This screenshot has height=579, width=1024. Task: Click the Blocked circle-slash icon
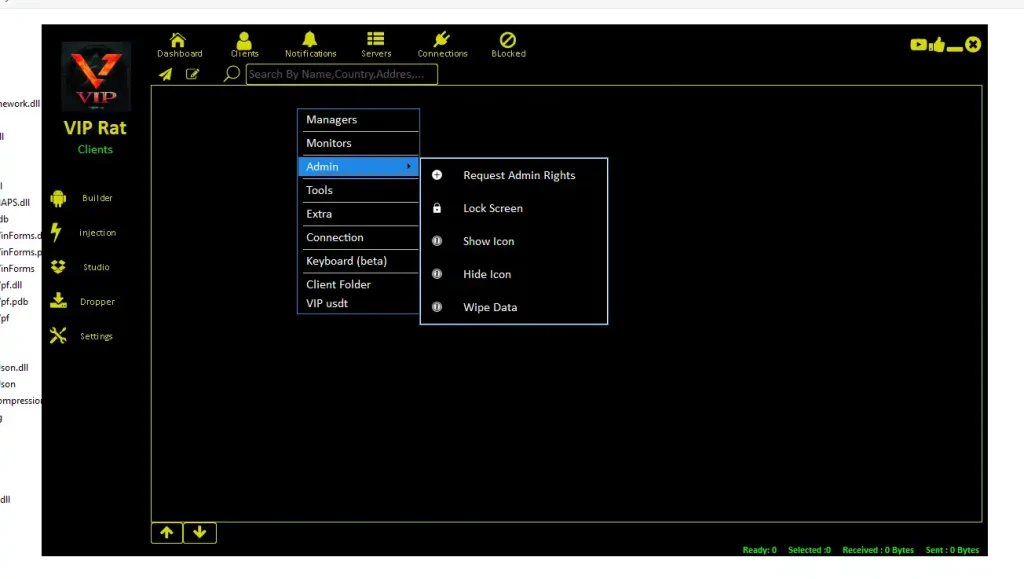(x=508, y=40)
